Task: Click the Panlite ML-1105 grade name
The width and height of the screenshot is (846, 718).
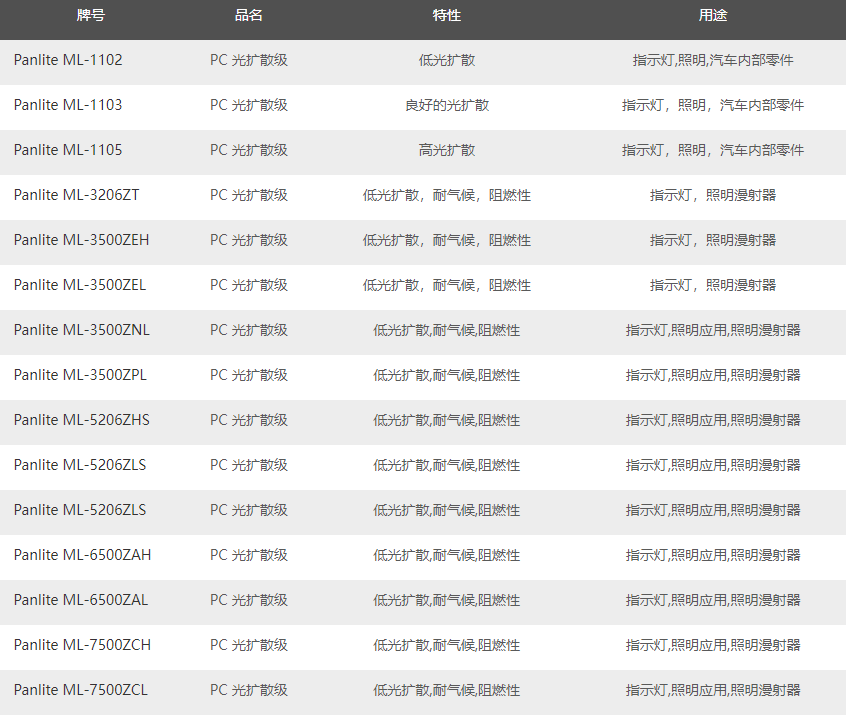Action: tap(68, 150)
